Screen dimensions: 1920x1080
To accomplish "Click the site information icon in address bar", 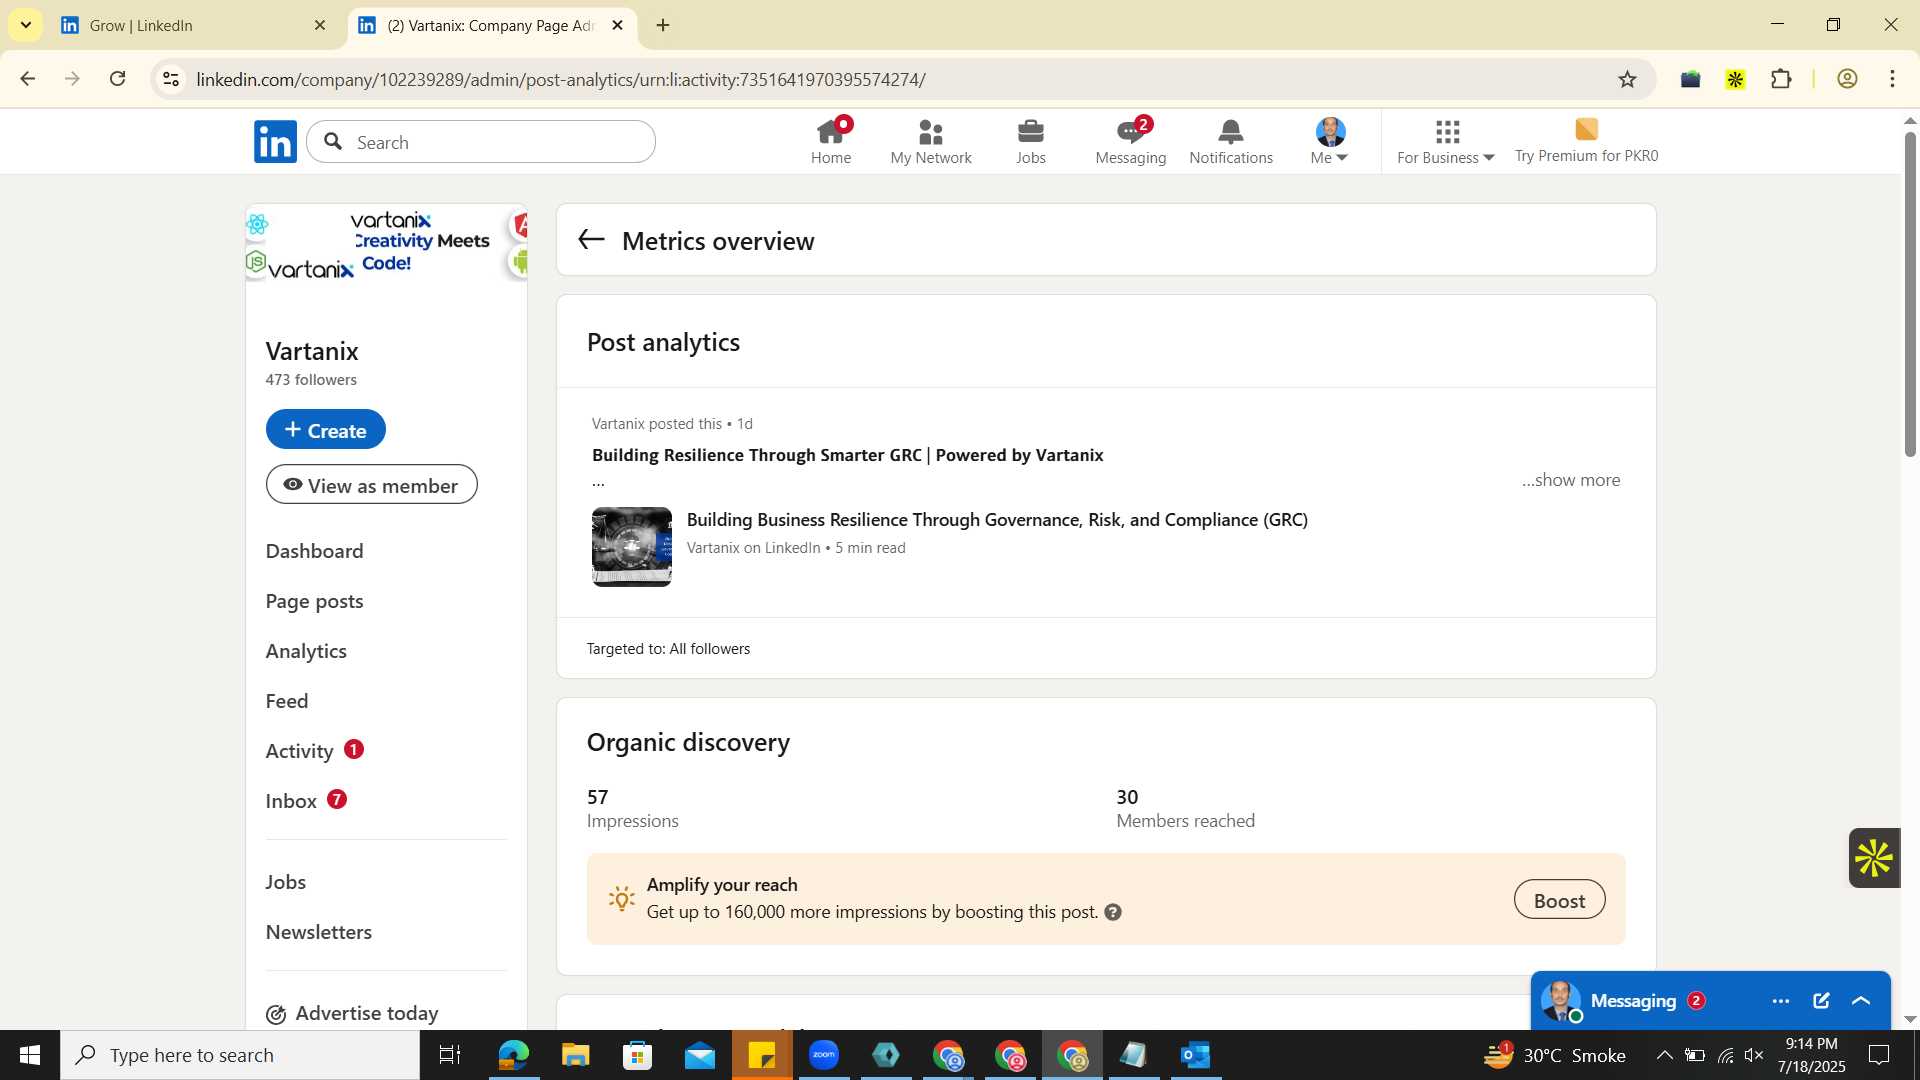I will point(171,79).
